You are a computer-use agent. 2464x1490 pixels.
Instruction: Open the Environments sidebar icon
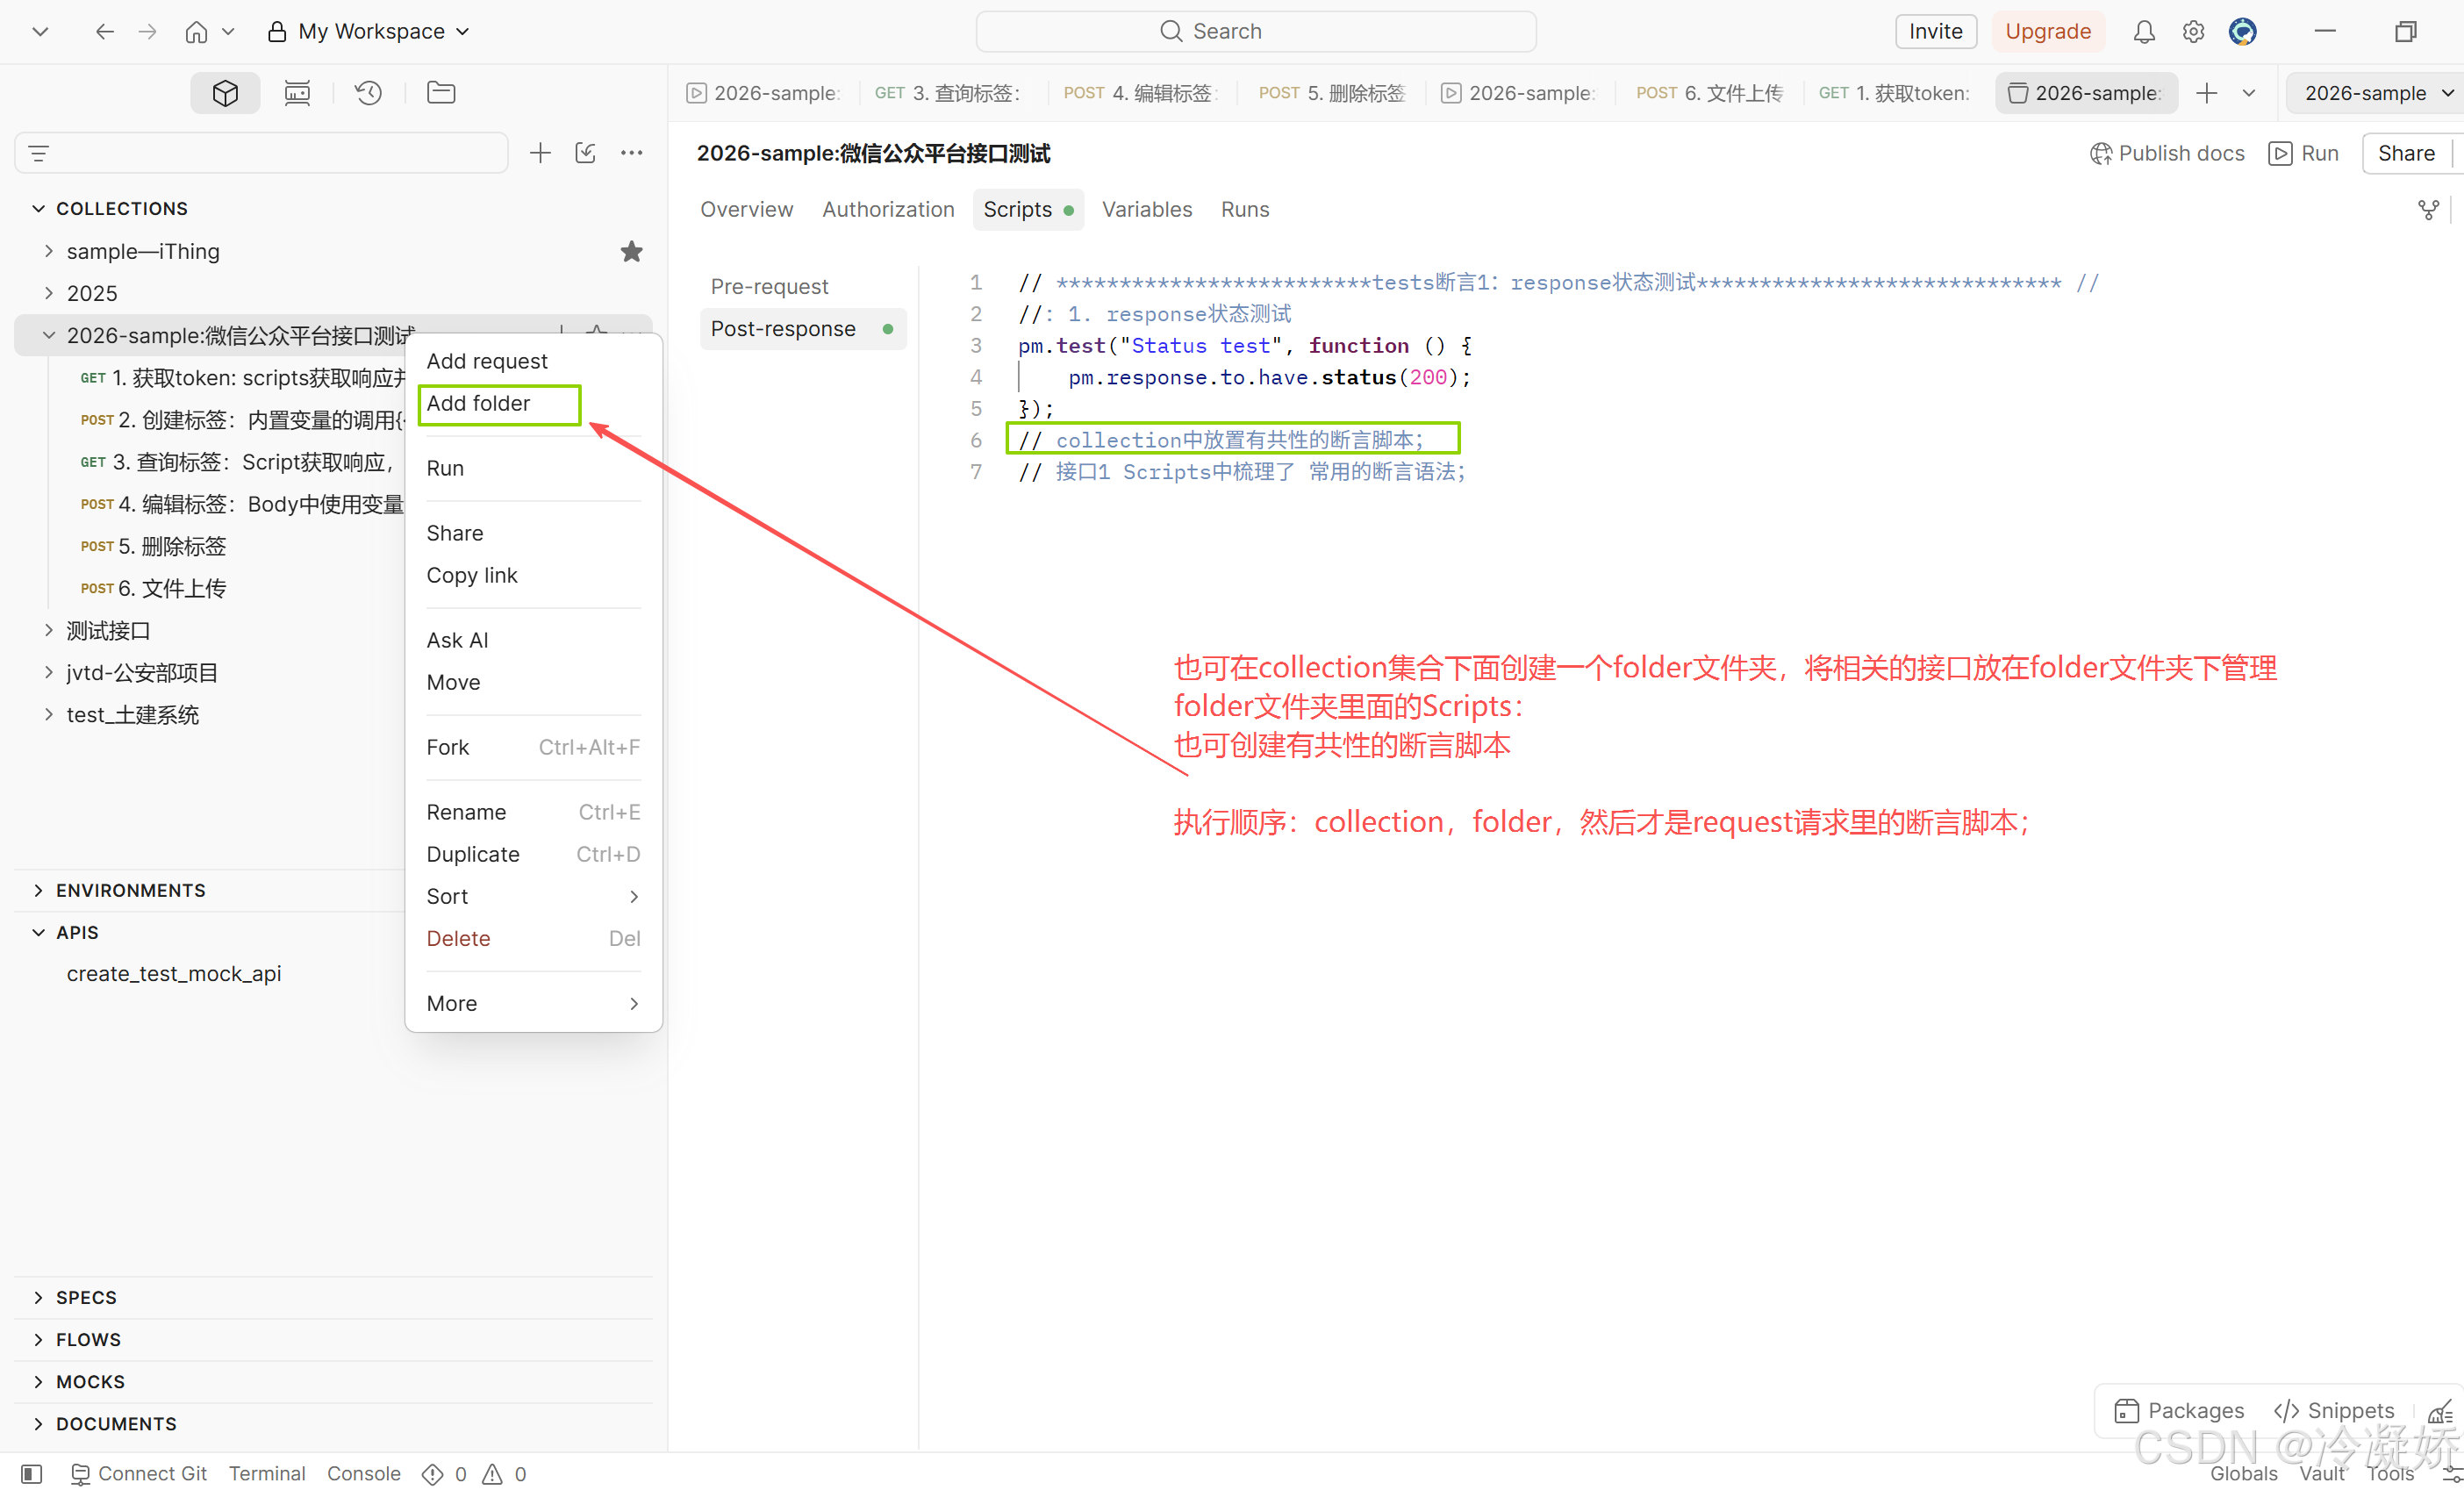pyautogui.click(x=297, y=93)
